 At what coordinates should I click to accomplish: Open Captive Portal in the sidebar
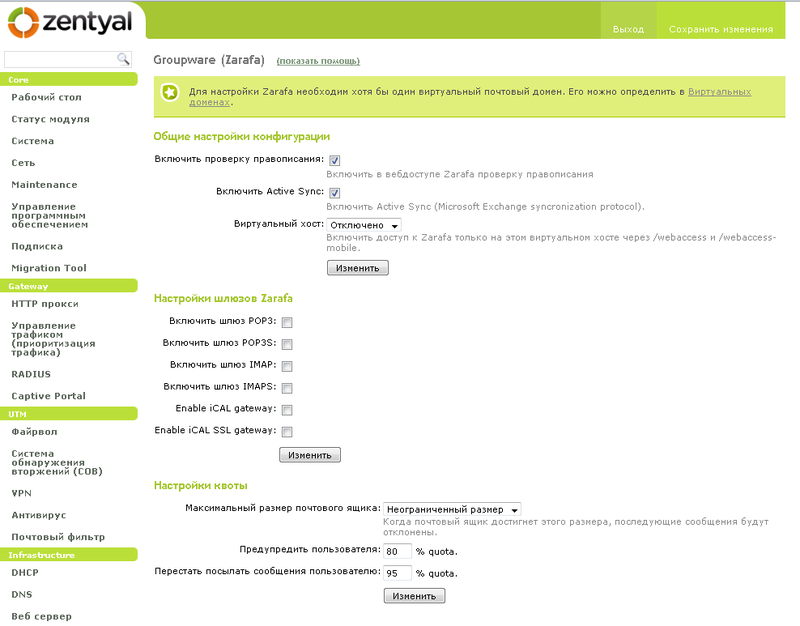click(x=48, y=396)
